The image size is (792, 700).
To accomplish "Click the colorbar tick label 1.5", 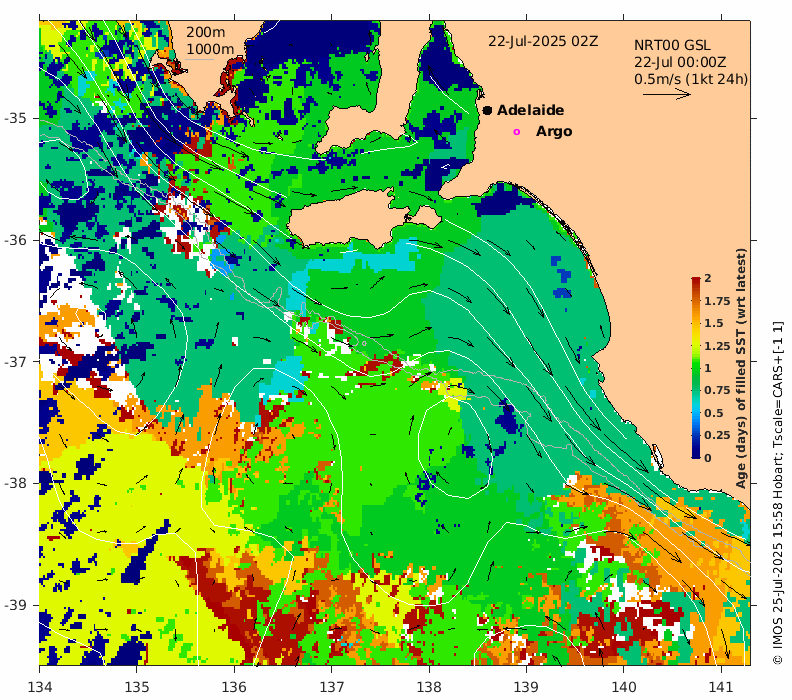I will point(714,323).
